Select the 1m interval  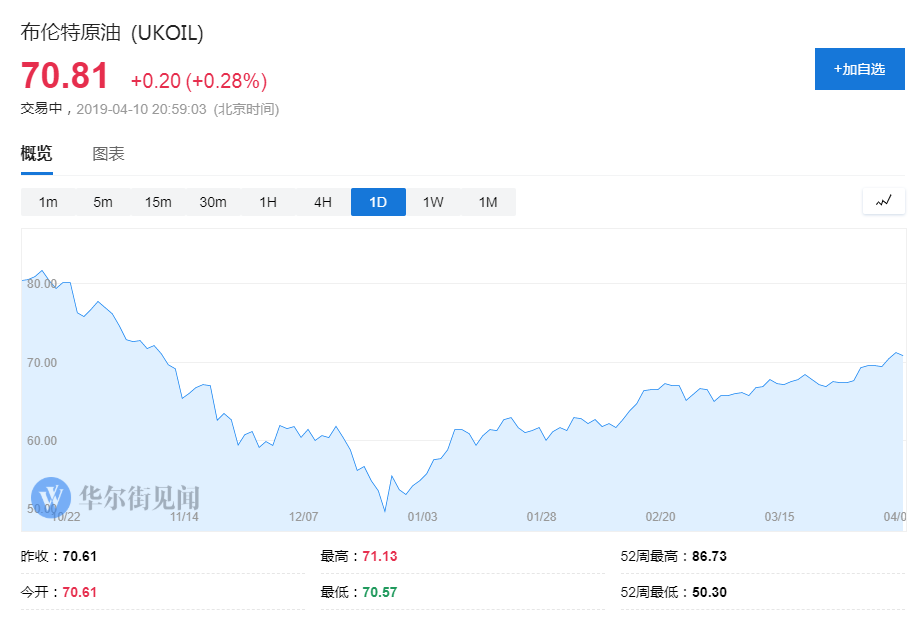pos(48,202)
